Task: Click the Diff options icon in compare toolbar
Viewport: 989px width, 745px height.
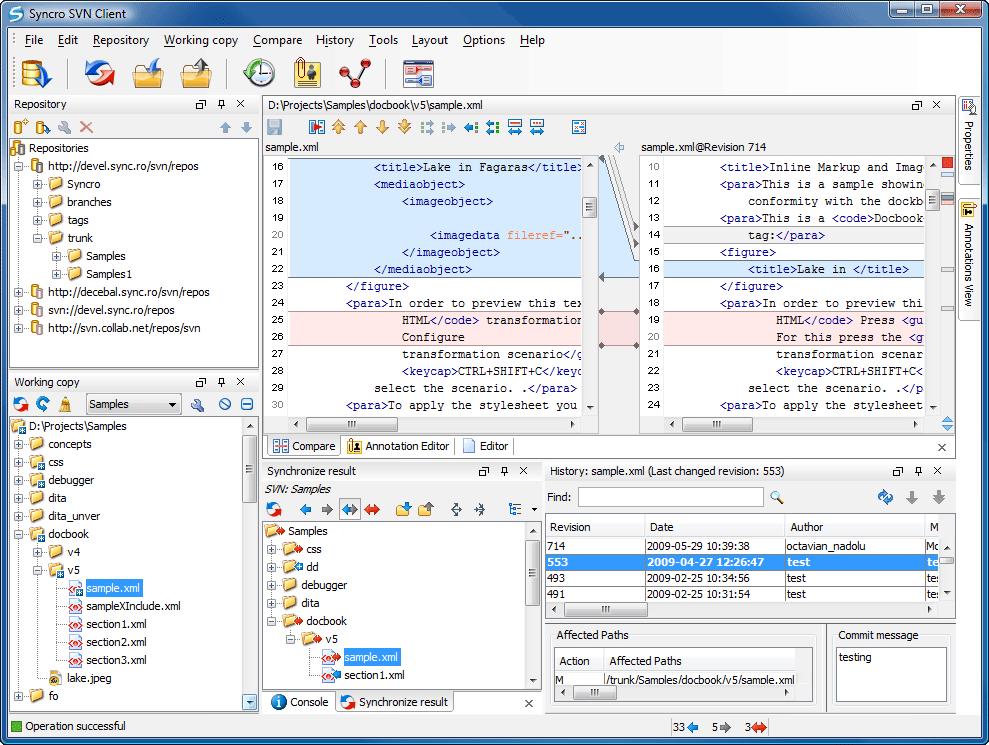Action: point(578,127)
